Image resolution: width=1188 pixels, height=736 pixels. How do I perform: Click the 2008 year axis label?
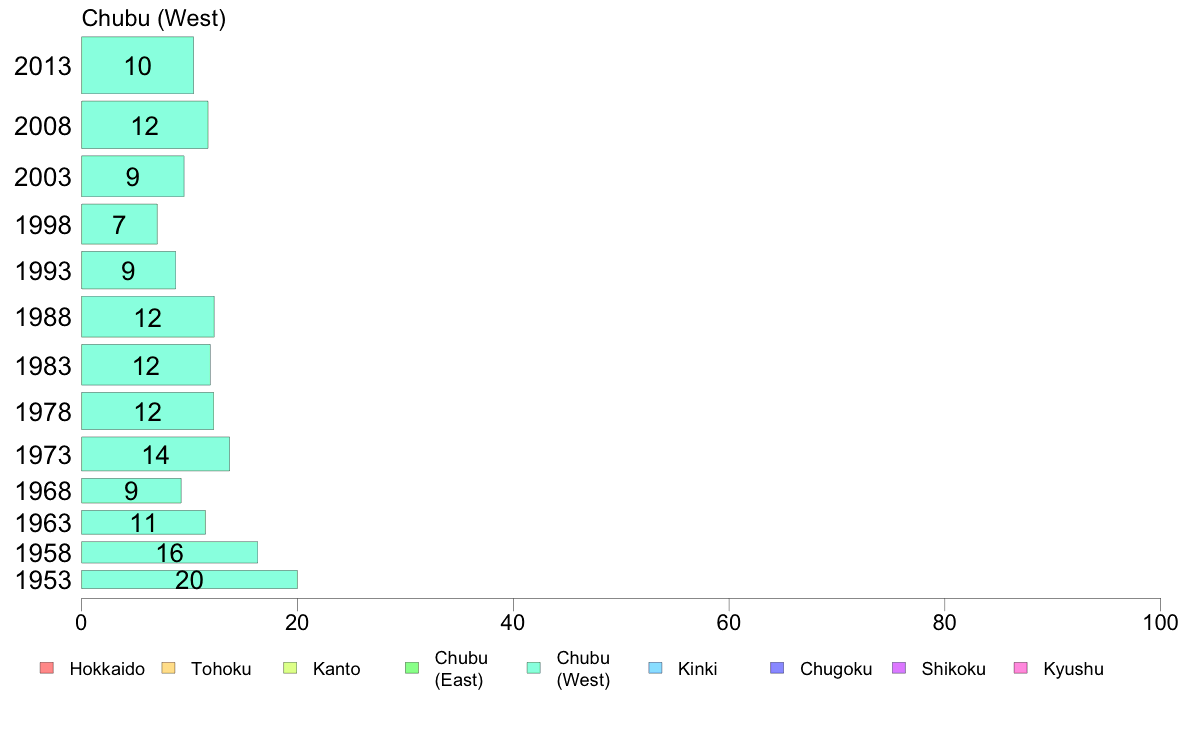click(43, 126)
